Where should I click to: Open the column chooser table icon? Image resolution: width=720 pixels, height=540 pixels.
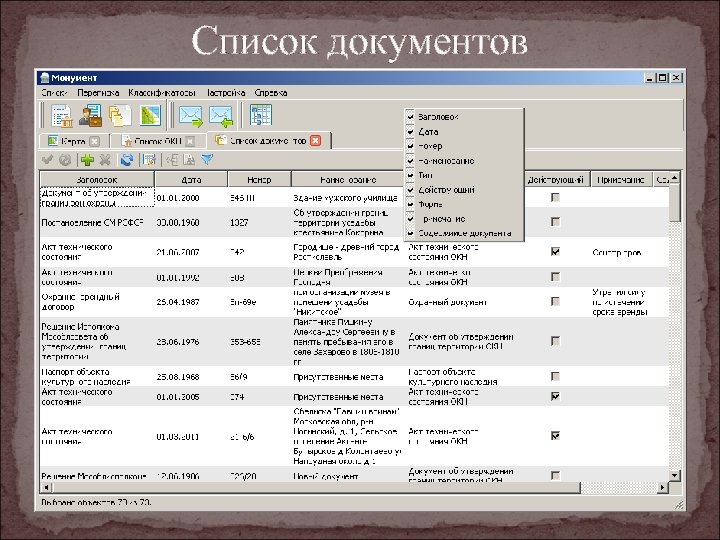(x=149, y=160)
